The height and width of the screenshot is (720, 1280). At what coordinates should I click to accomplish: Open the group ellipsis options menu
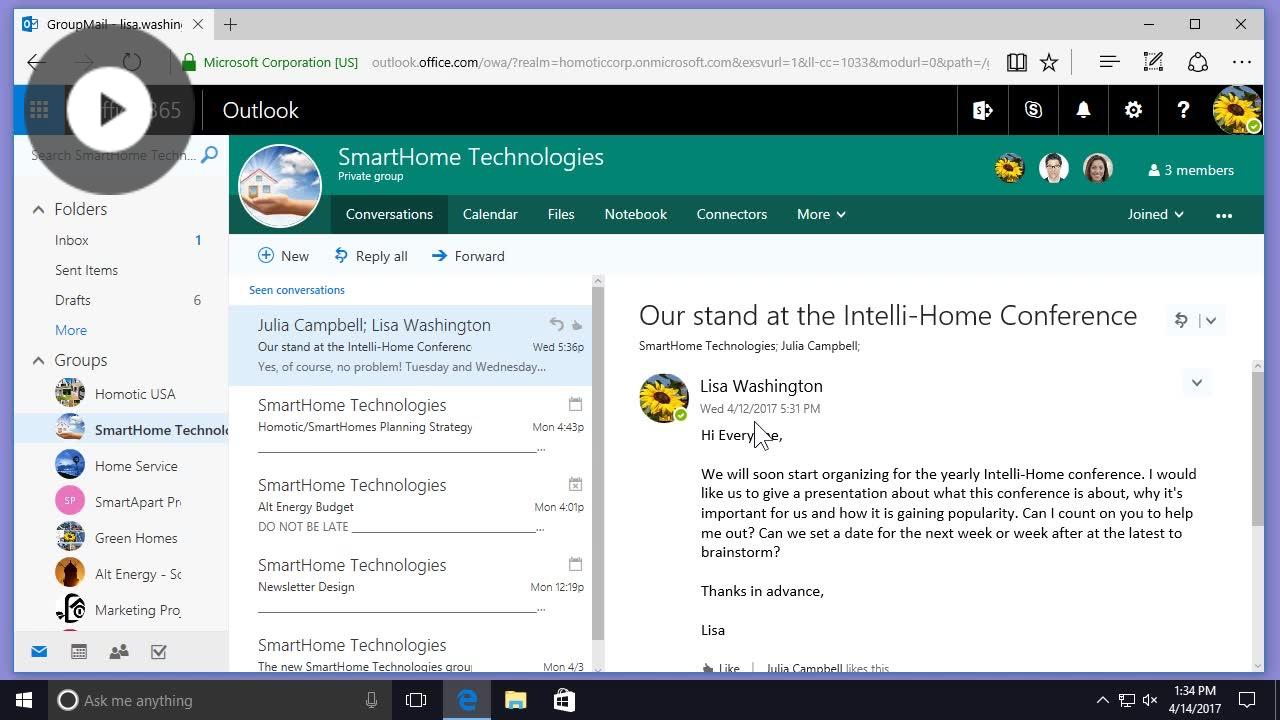click(1224, 215)
